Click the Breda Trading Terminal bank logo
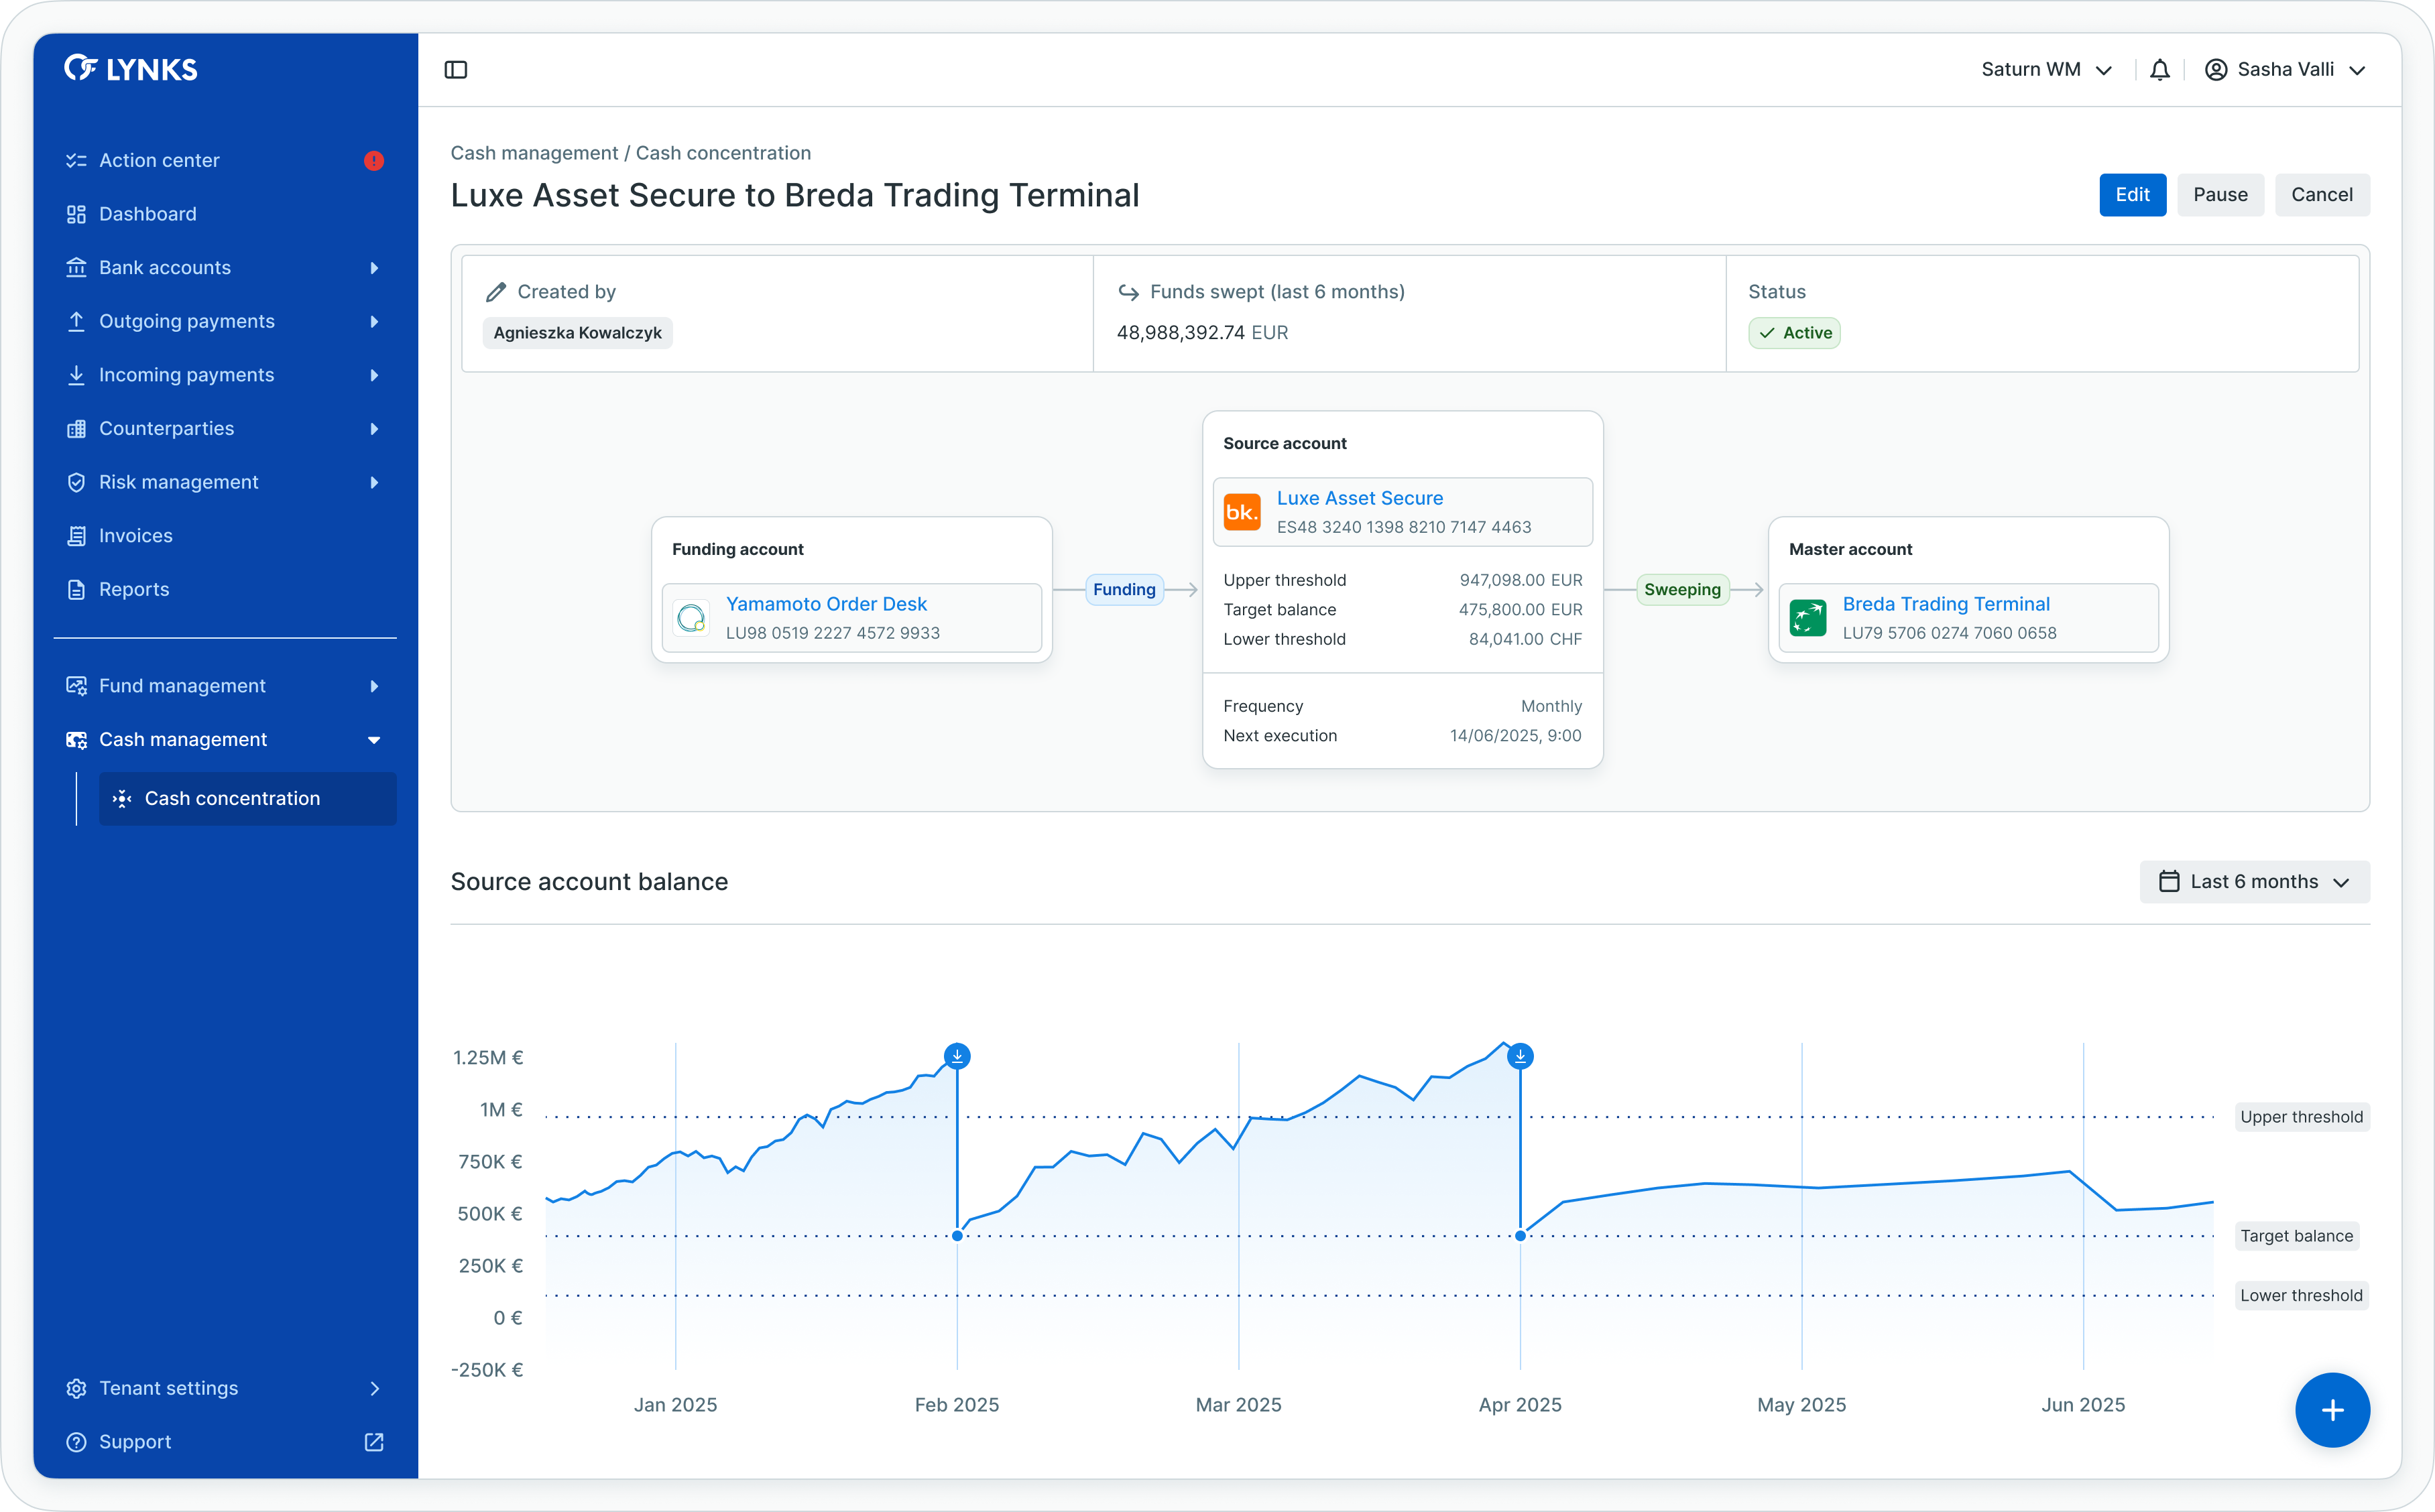Screen dimensions: 2435x1512 (x=1808, y=618)
